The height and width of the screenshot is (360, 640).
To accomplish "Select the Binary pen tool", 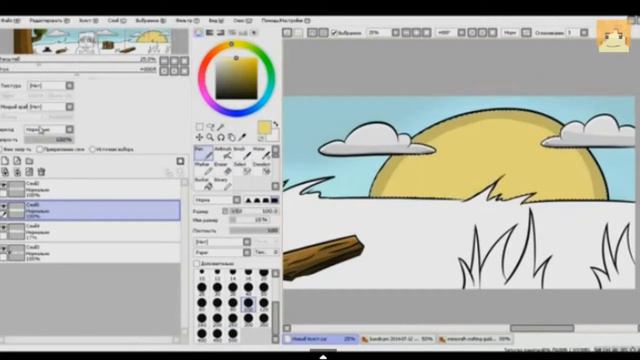I will click(223, 184).
